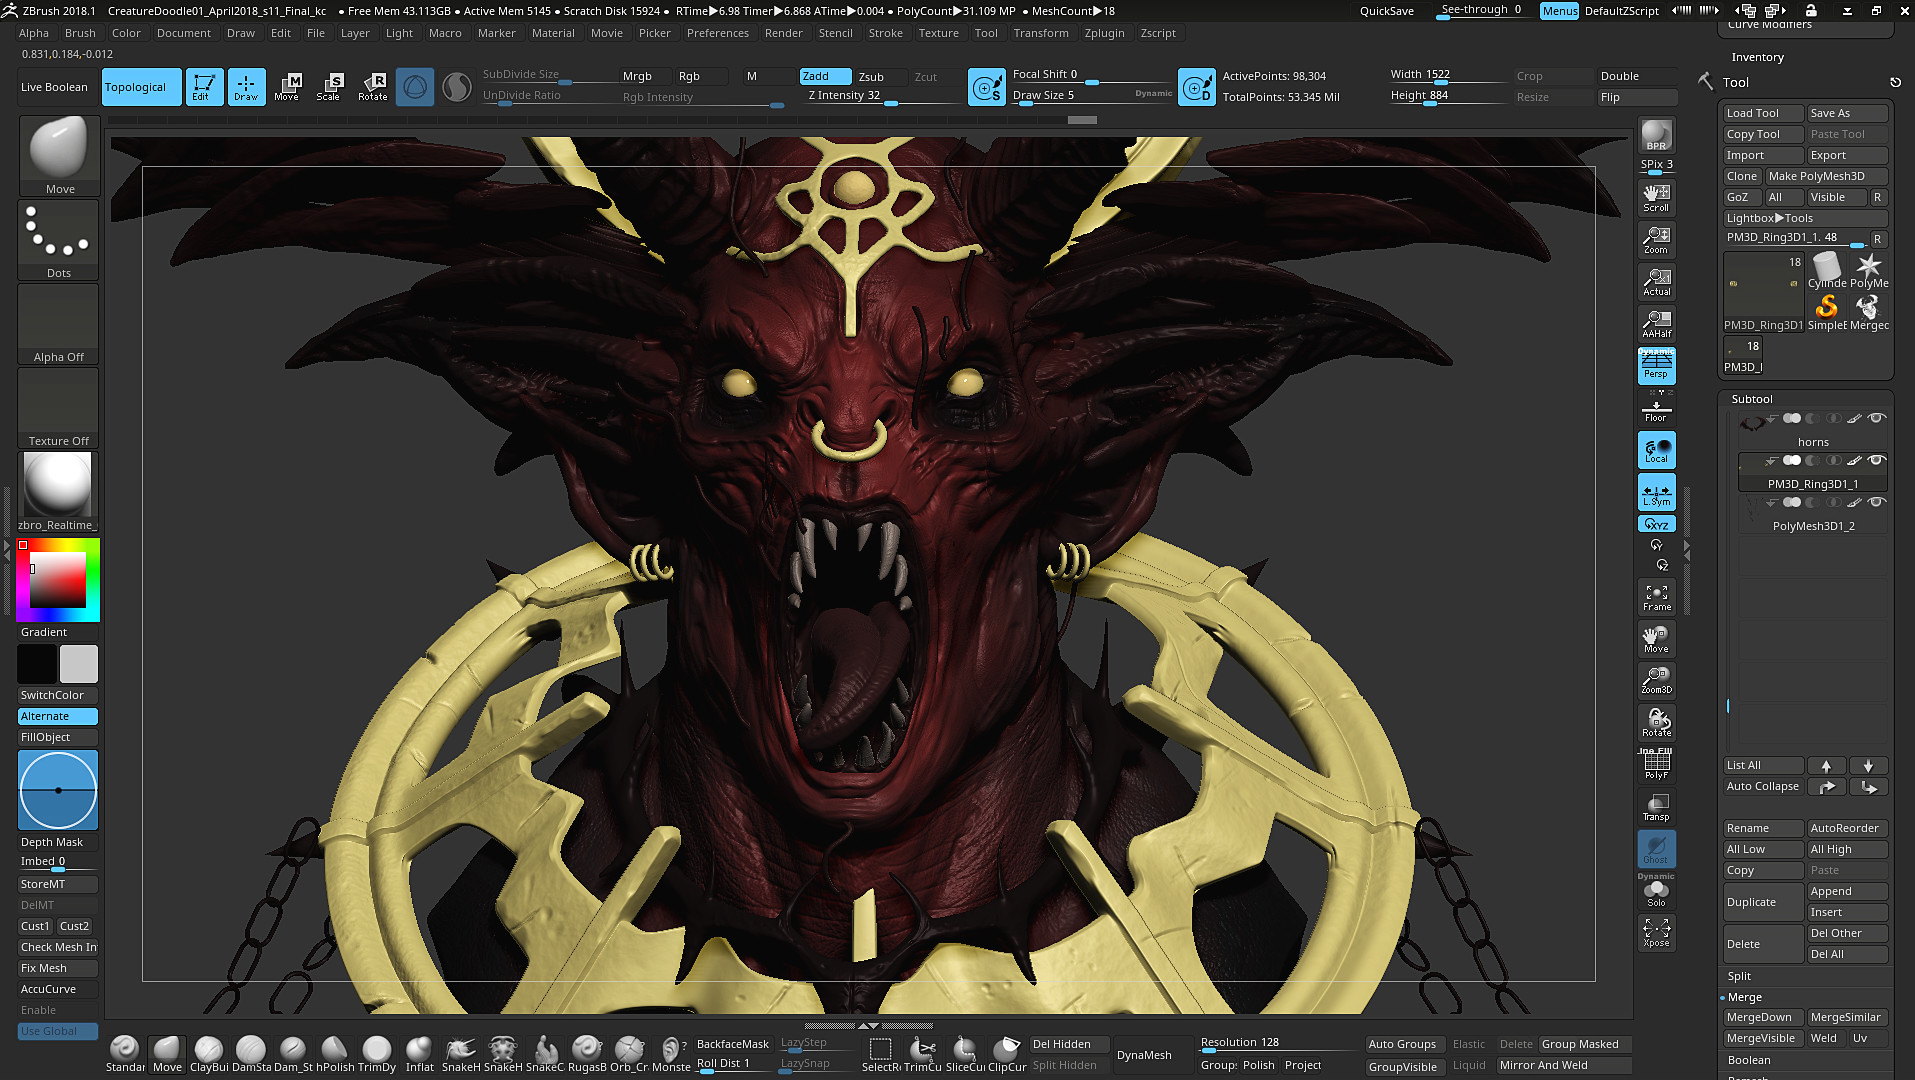Hide the horns subtool with its eye icon
Image resolution: width=1915 pixels, height=1080 pixels.
tap(1876, 418)
